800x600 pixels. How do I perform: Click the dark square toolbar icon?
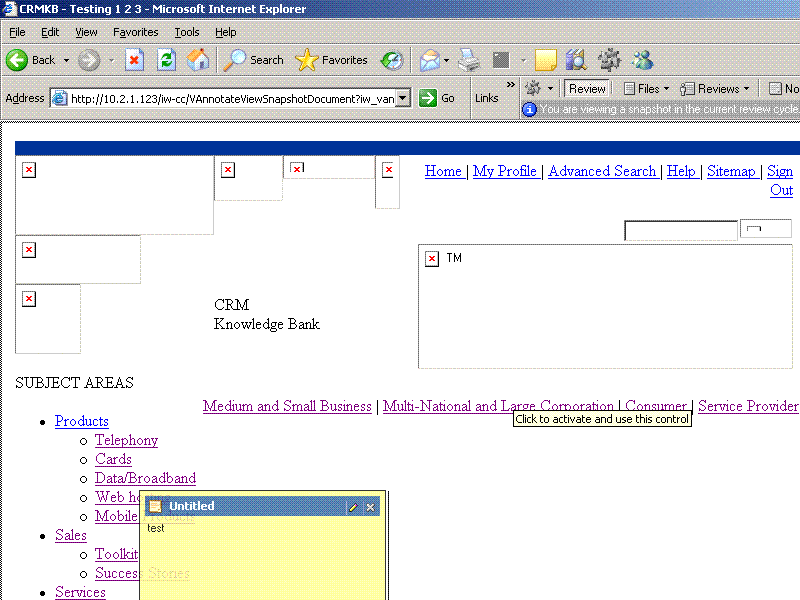pyautogui.click(x=501, y=60)
